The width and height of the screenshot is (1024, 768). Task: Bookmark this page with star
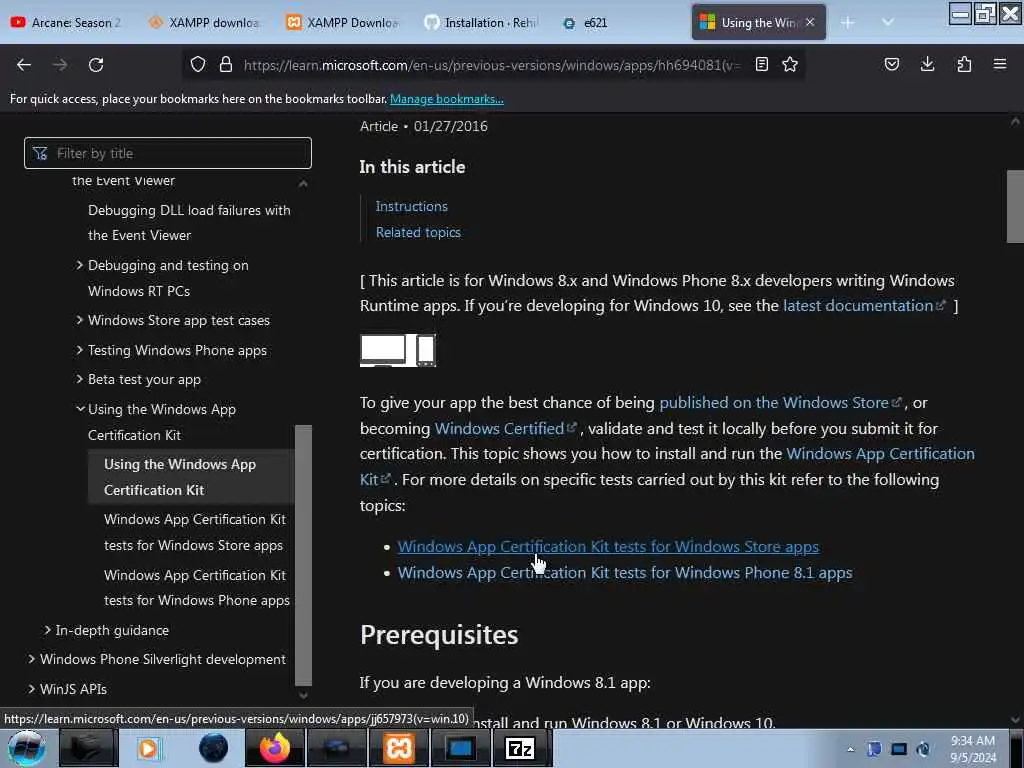(x=790, y=64)
